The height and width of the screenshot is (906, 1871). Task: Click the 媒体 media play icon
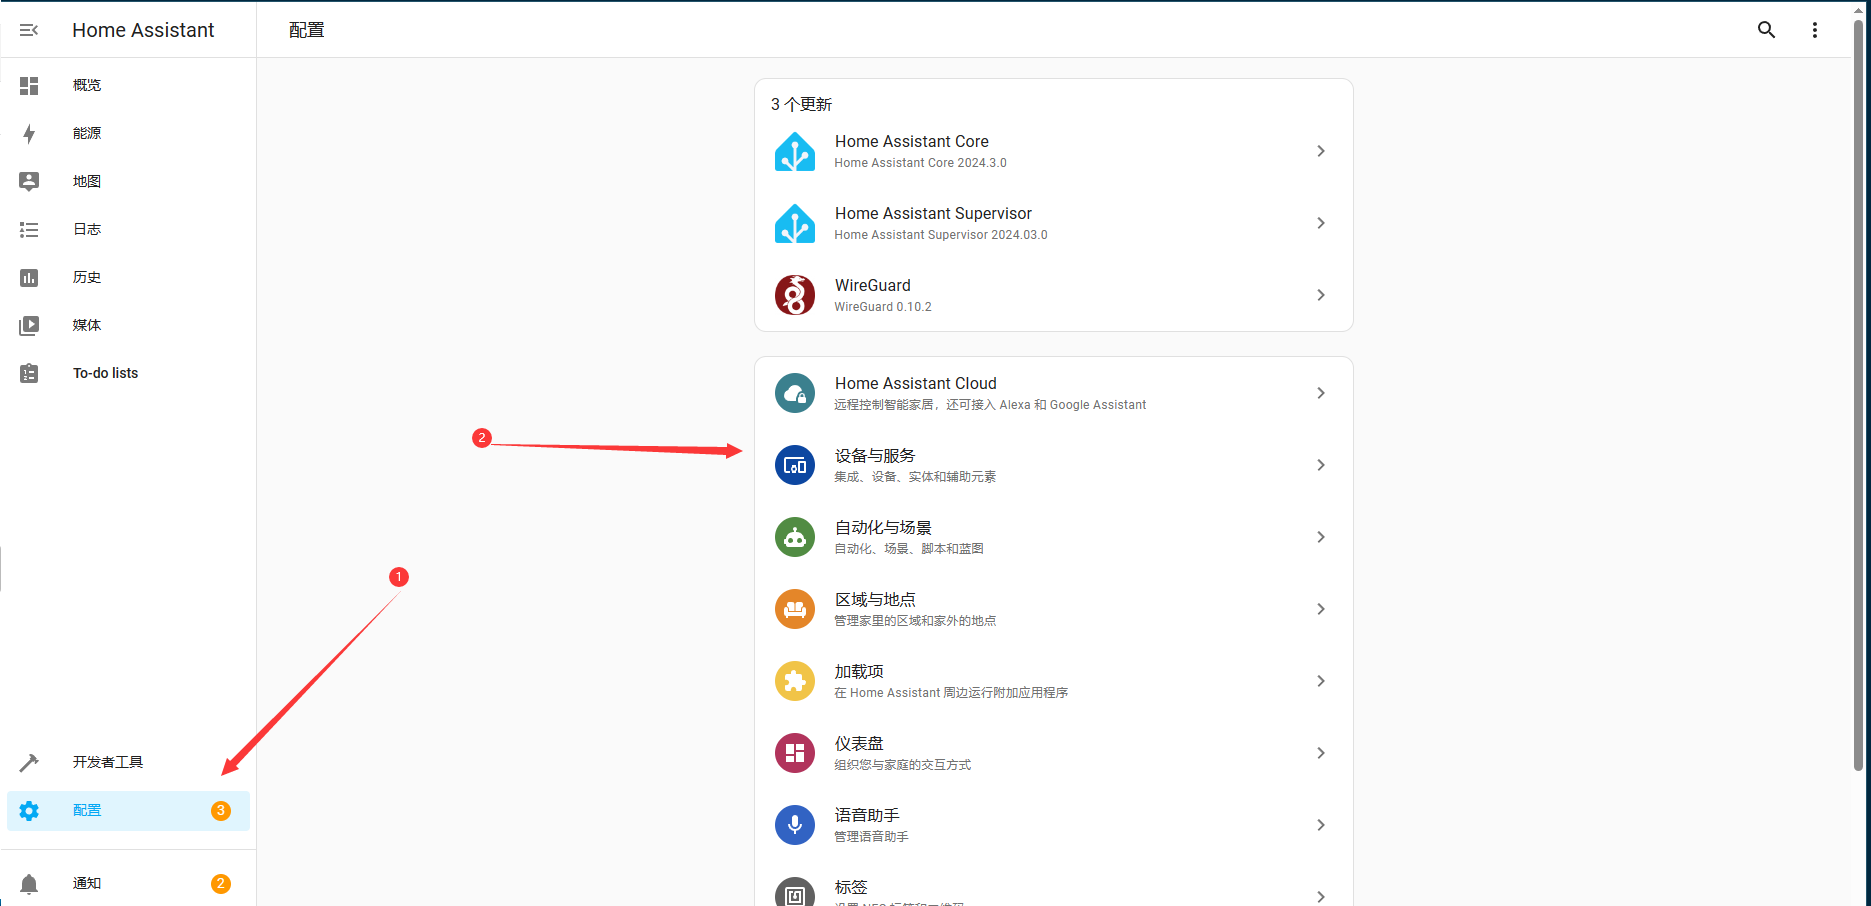coord(29,325)
